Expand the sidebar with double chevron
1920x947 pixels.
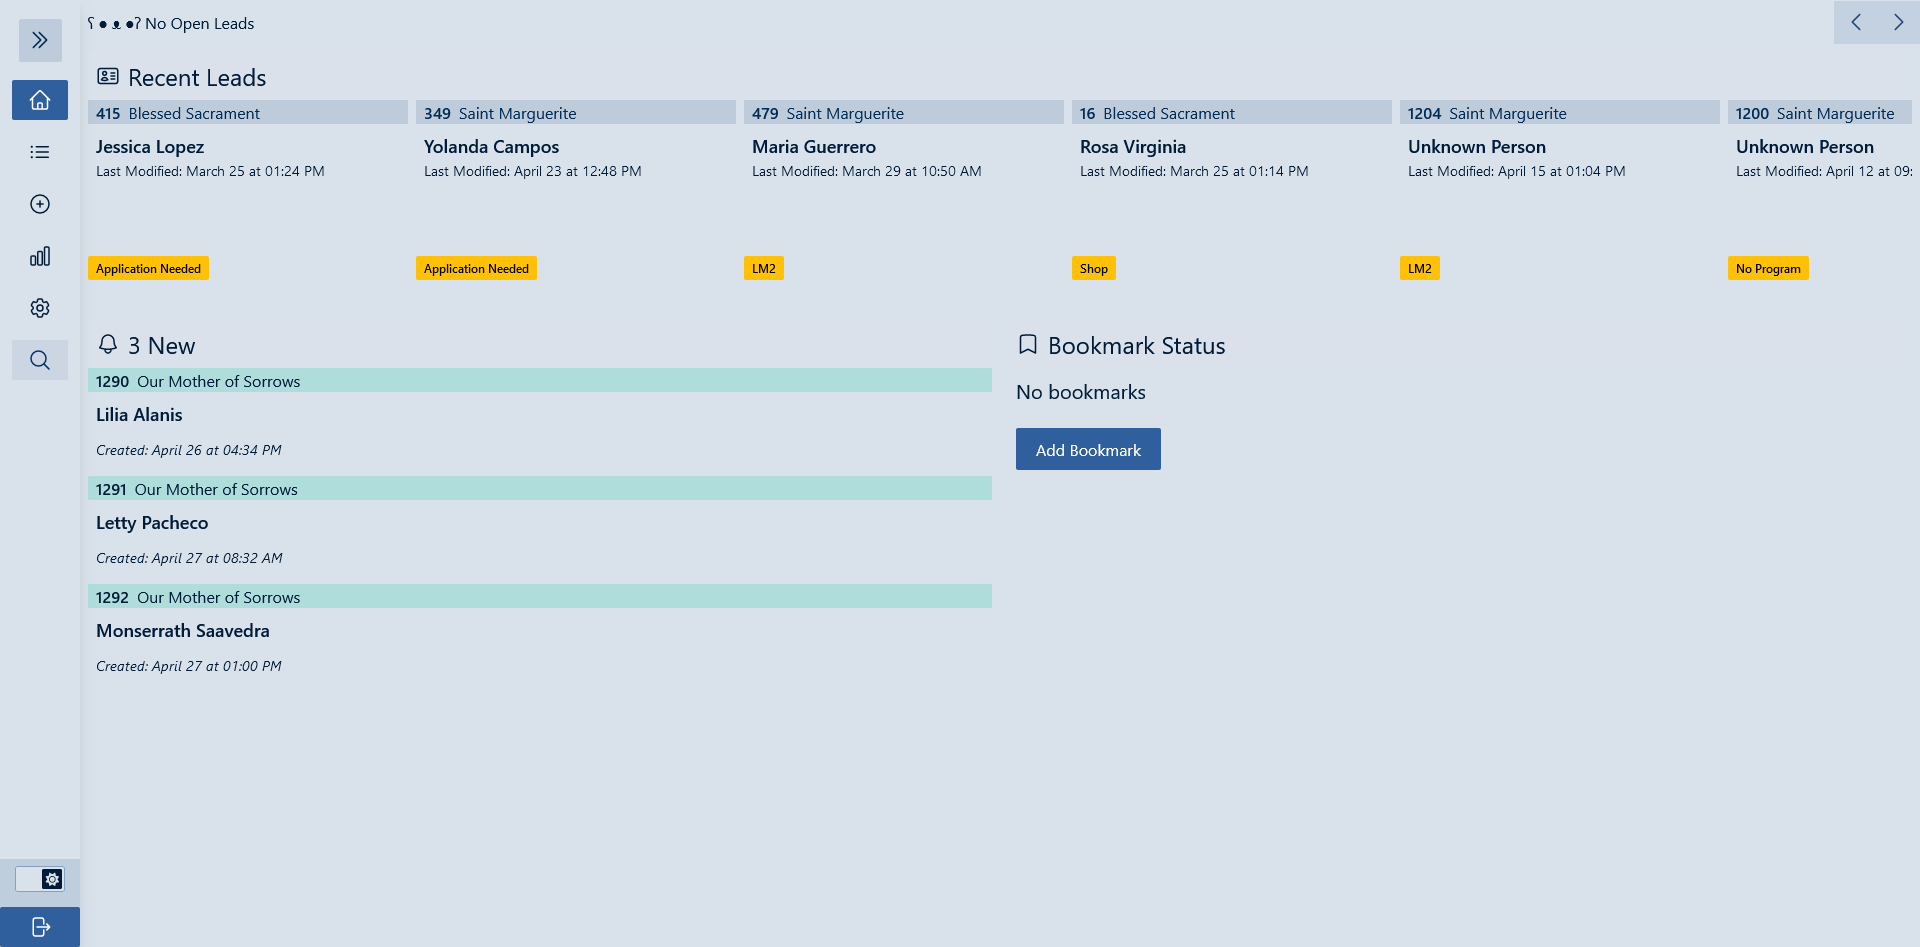tap(40, 40)
